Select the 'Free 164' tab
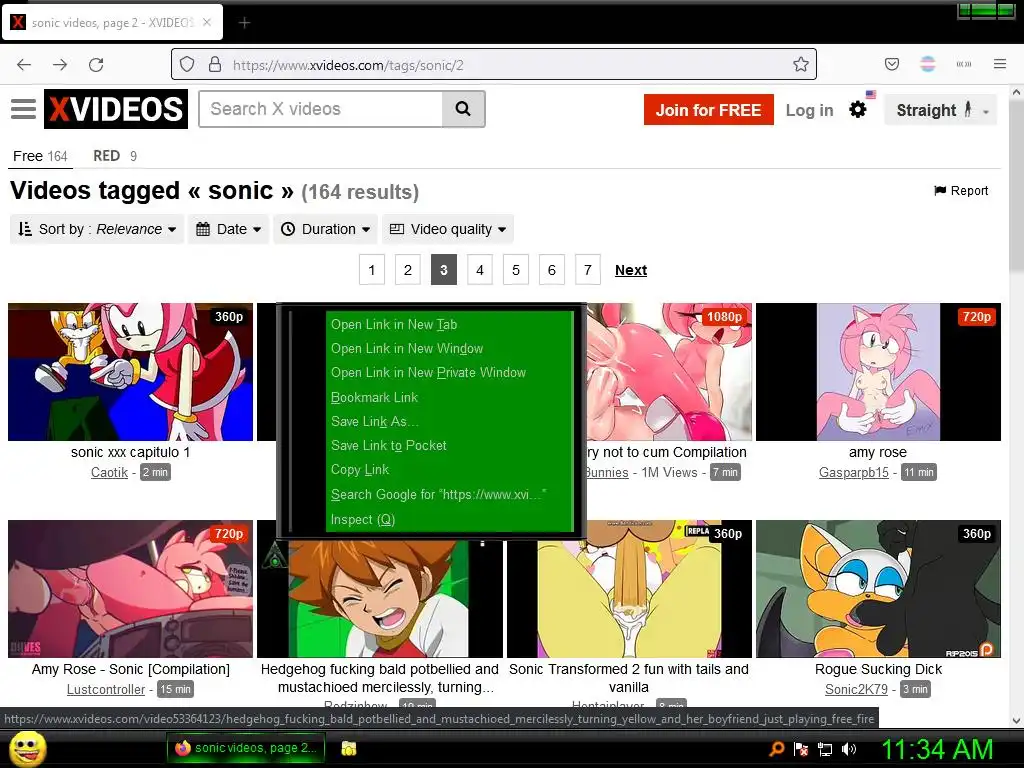Image resolution: width=1024 pixels, height=768 pixels. 40,156
